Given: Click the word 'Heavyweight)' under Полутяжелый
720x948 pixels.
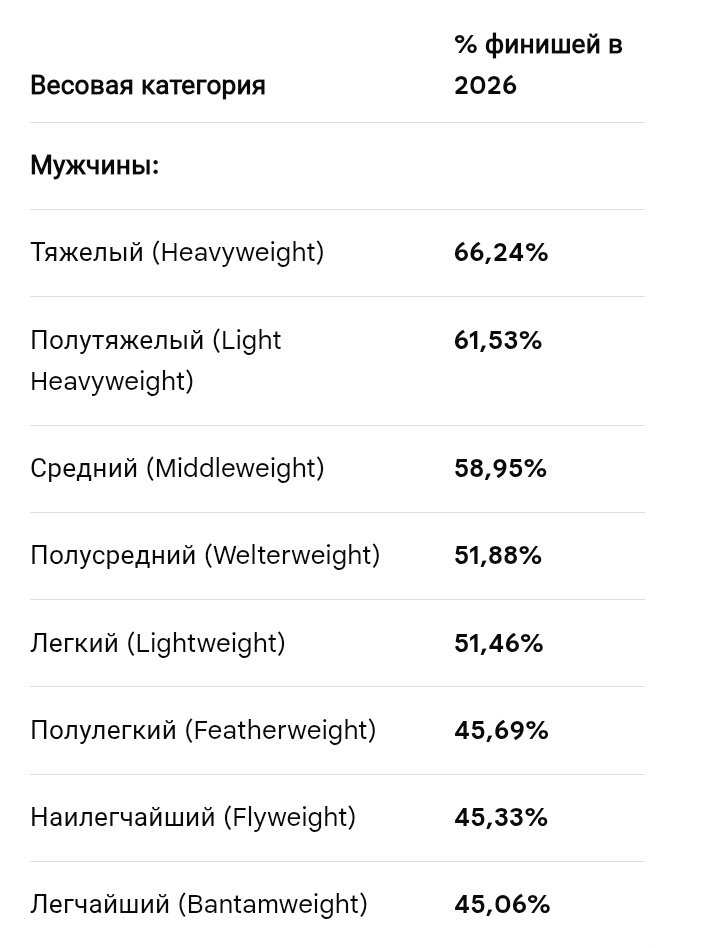Looking at the screenshot, I should coord(112,381).
